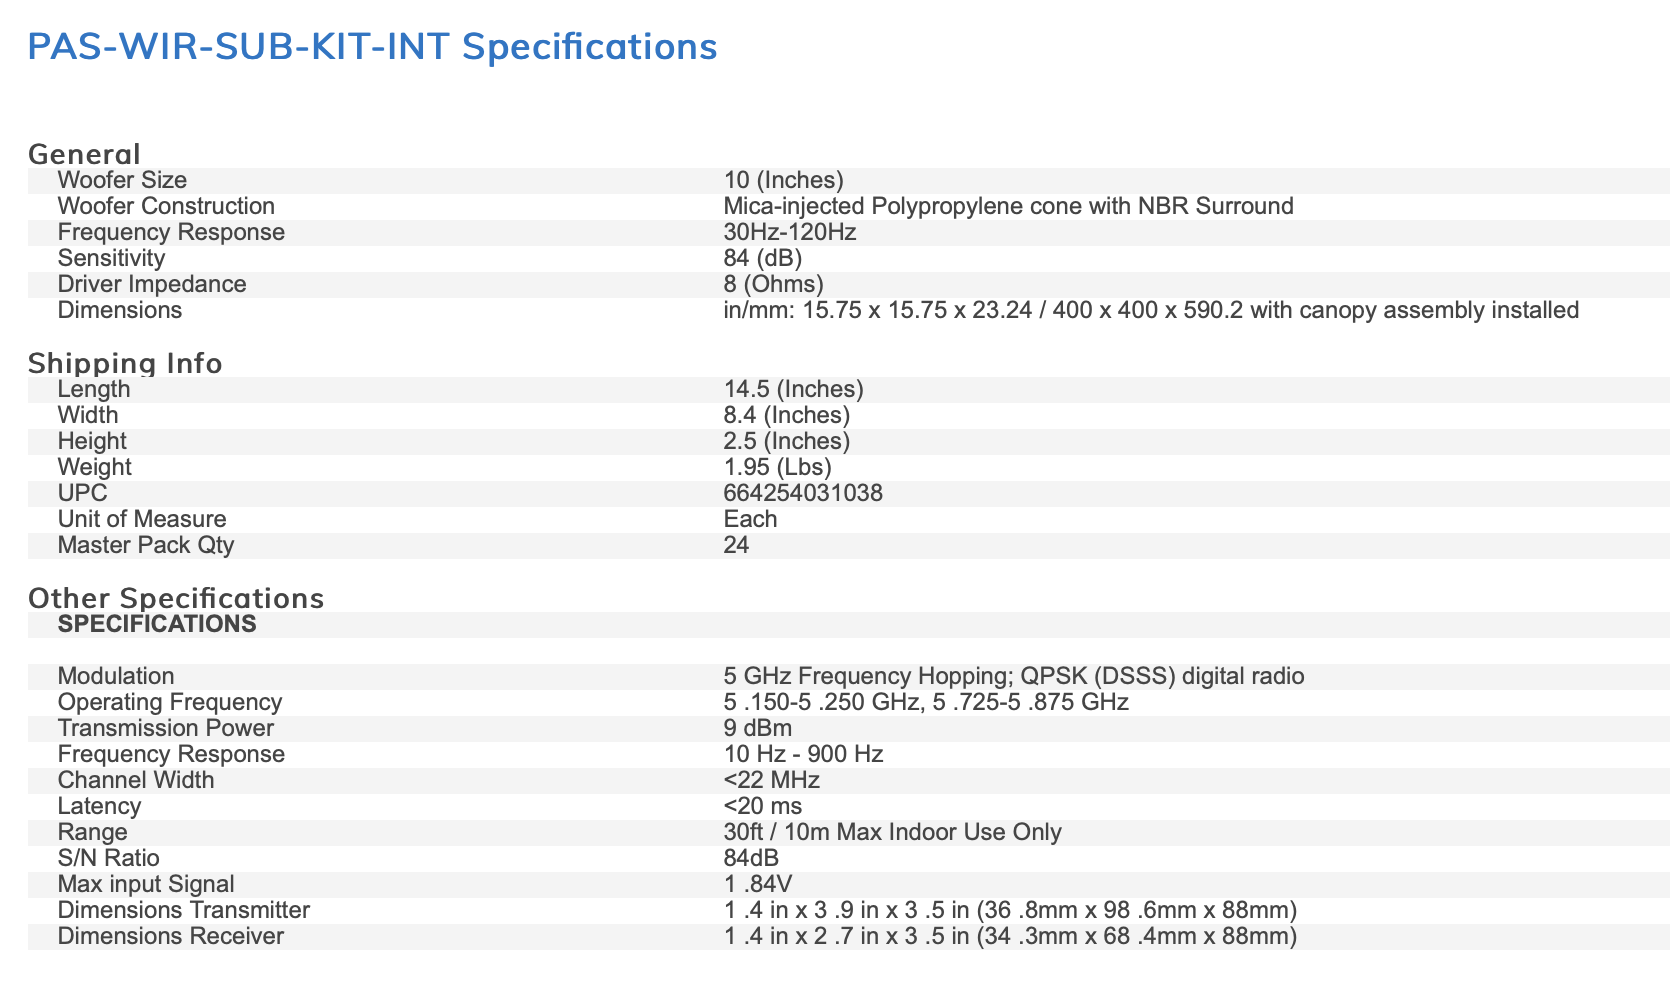Click the Woofer Size row label

[122, 180]
